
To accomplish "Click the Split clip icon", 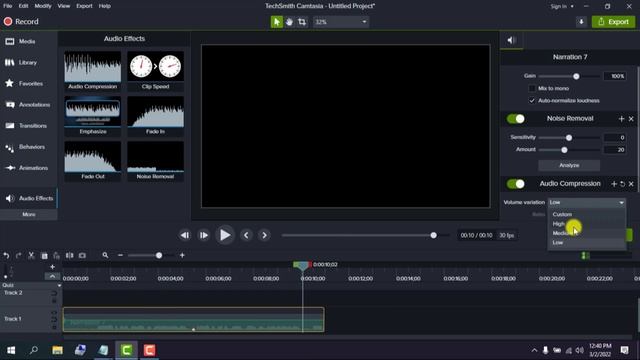I will click(69, 256).
